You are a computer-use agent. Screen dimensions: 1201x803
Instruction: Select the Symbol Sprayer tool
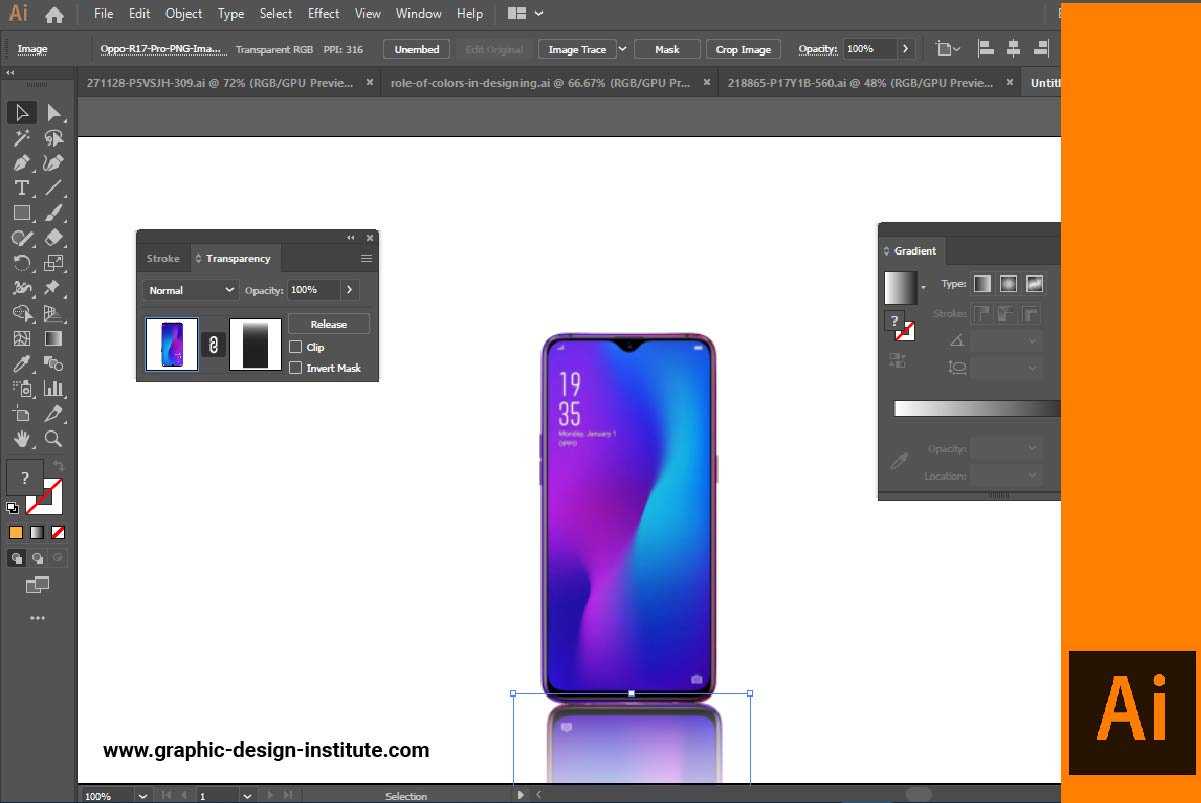pyautogui.click(x=22, y=389)
